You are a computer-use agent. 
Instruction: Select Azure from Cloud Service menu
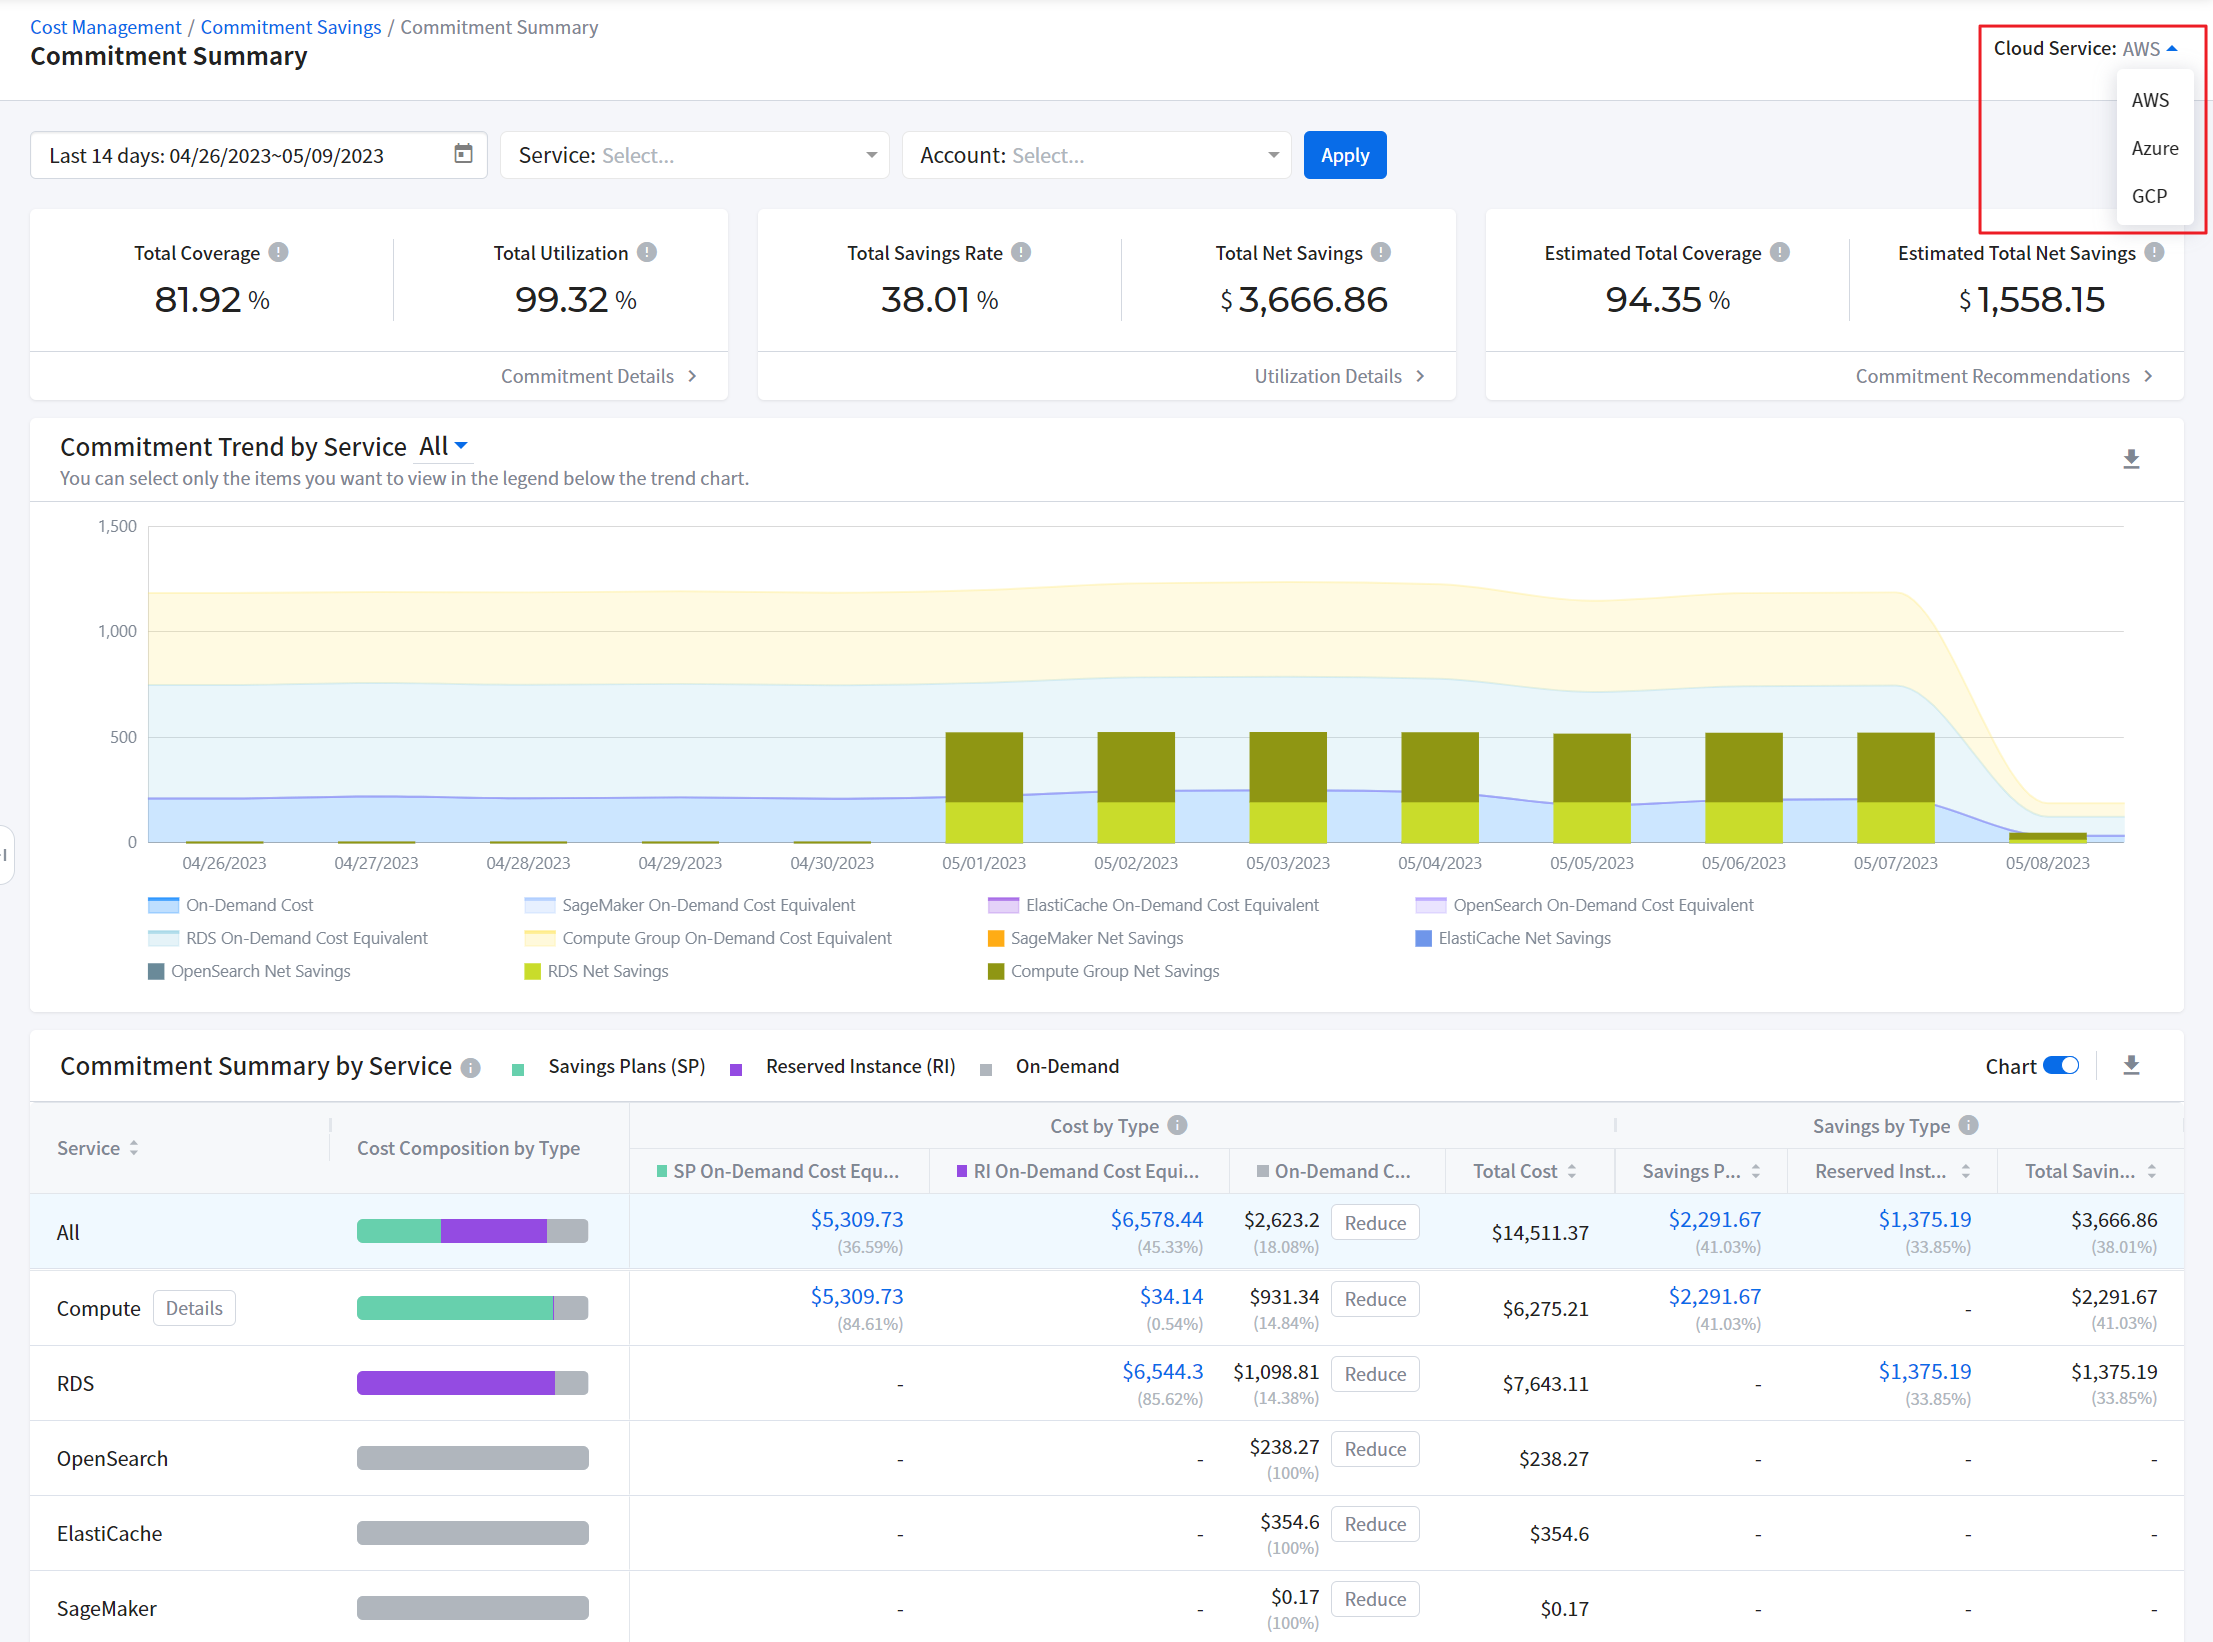pyautogui.click(x=2154, y=148)
